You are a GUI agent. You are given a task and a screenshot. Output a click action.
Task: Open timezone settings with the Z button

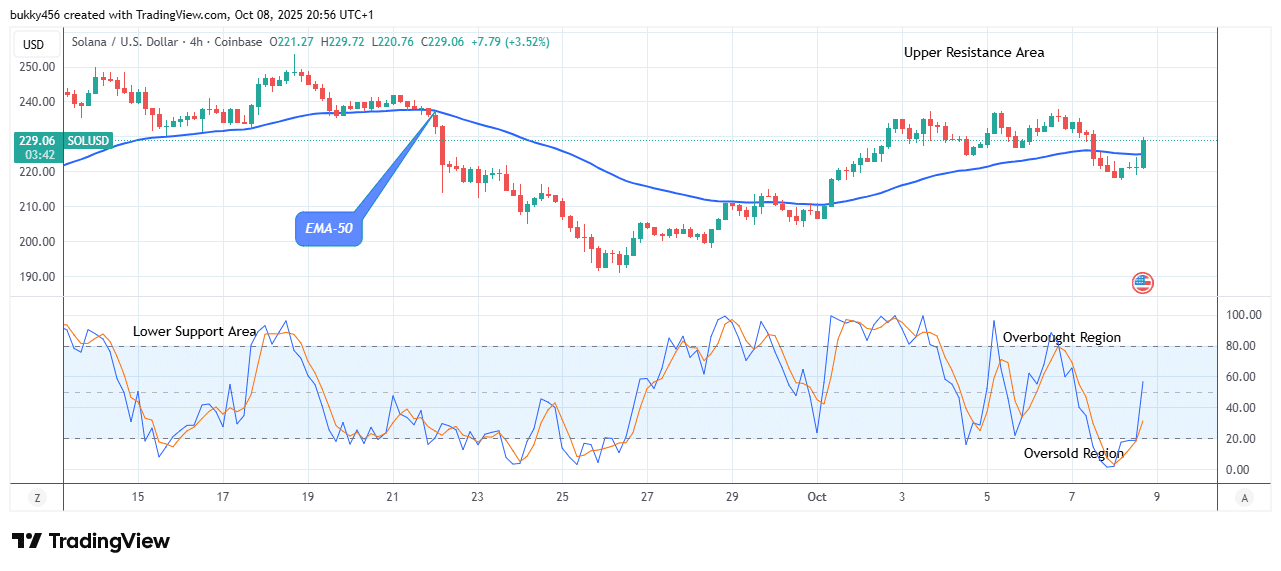pyautogui.click(x=37, y=497)
